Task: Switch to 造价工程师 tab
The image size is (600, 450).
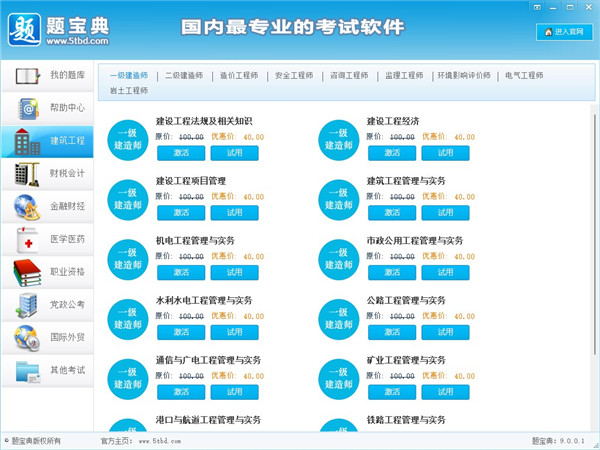Action: pos(239,75)
